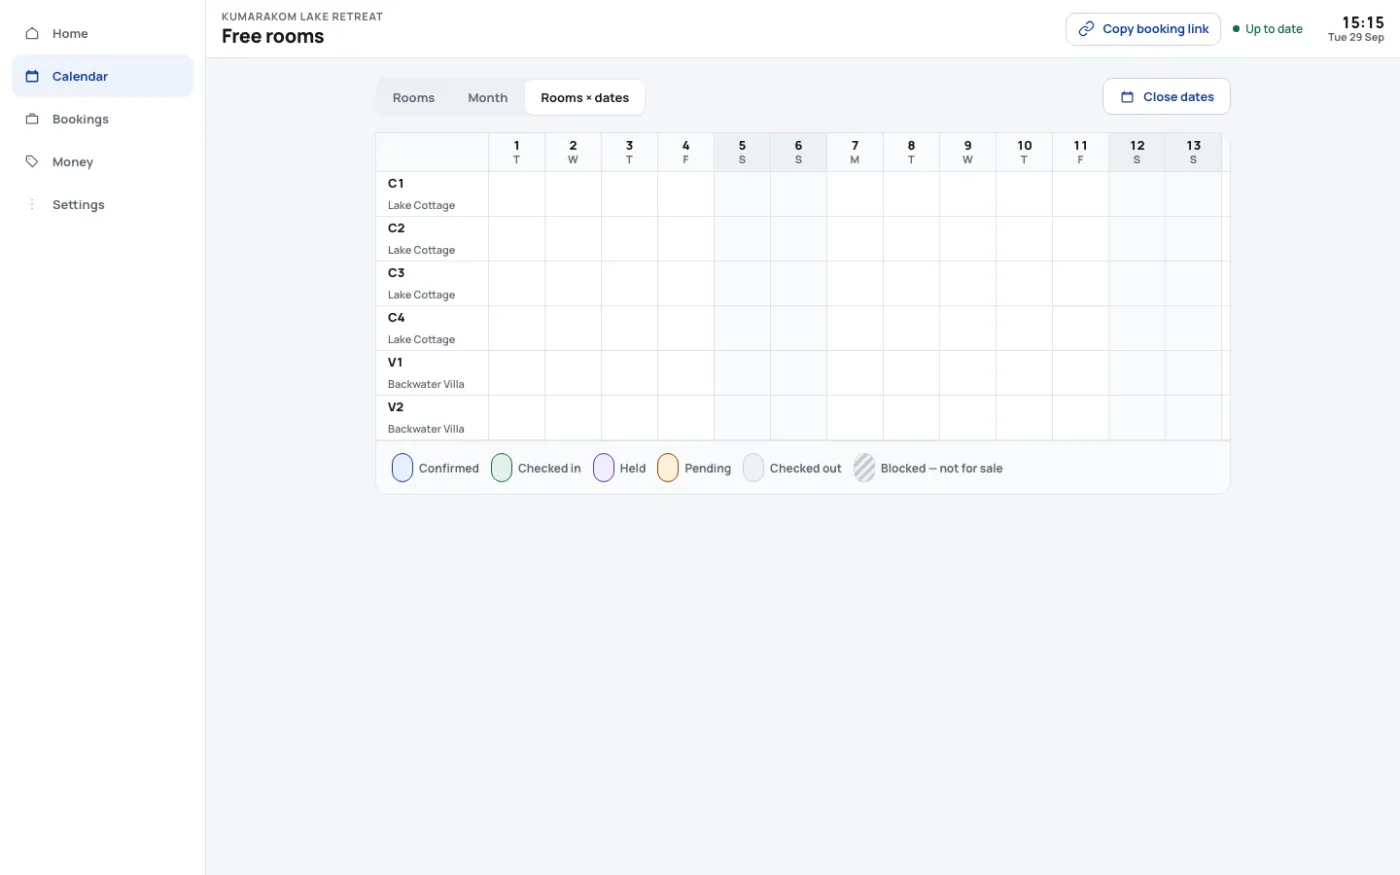Click the Checked out grey legend swatch
The image size is (1400, 875).
click(x=753, y=468)
